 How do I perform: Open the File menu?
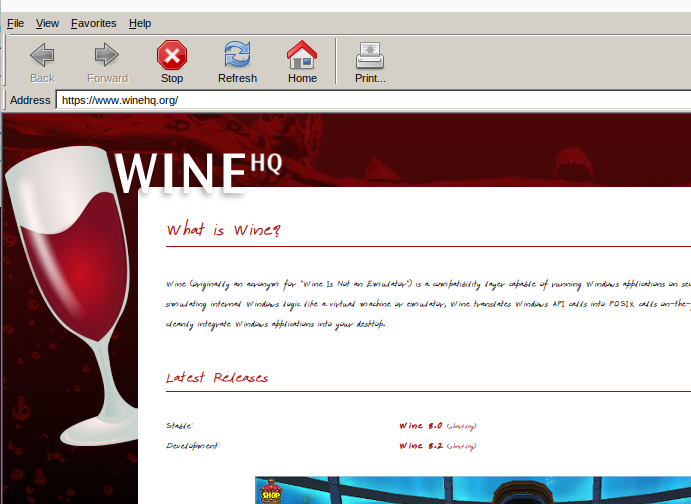pos(15,23)
